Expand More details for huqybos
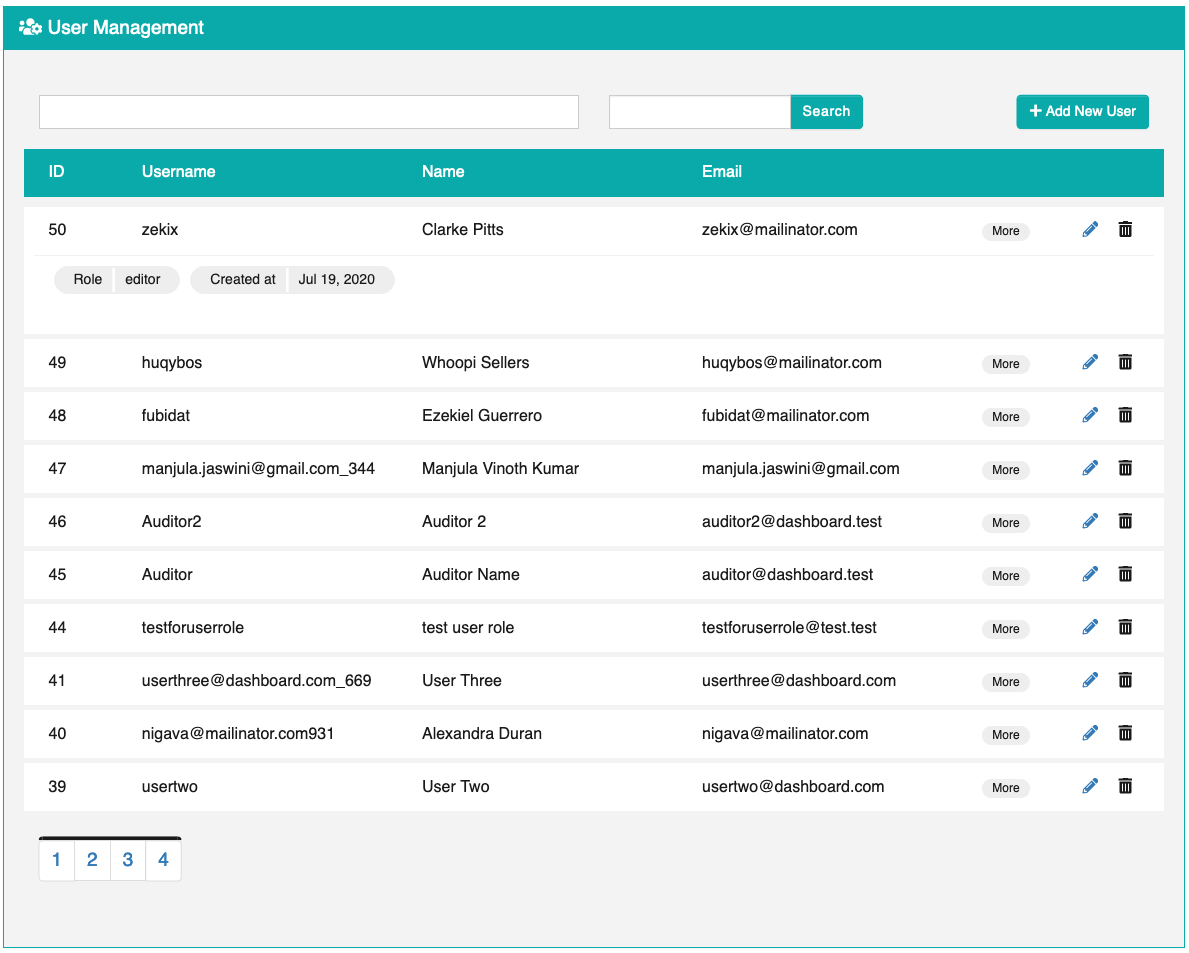1189x953 pixels. click(x=1005, y=364)
